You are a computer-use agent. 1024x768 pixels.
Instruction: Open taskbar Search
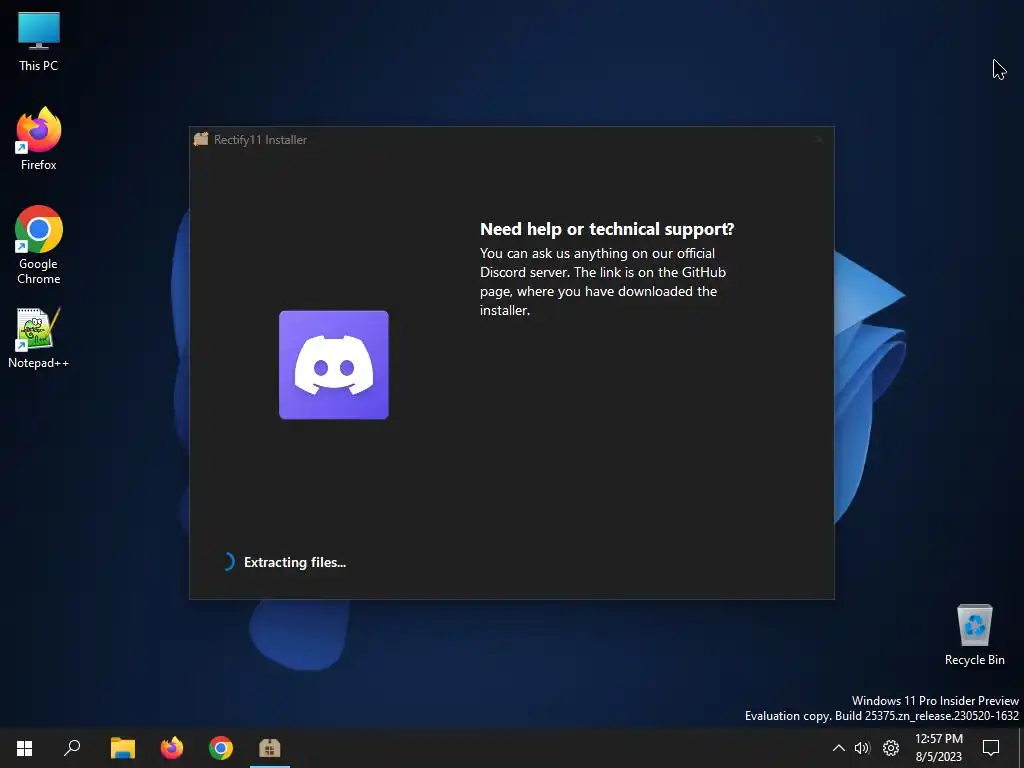click(x=72, y=748)
